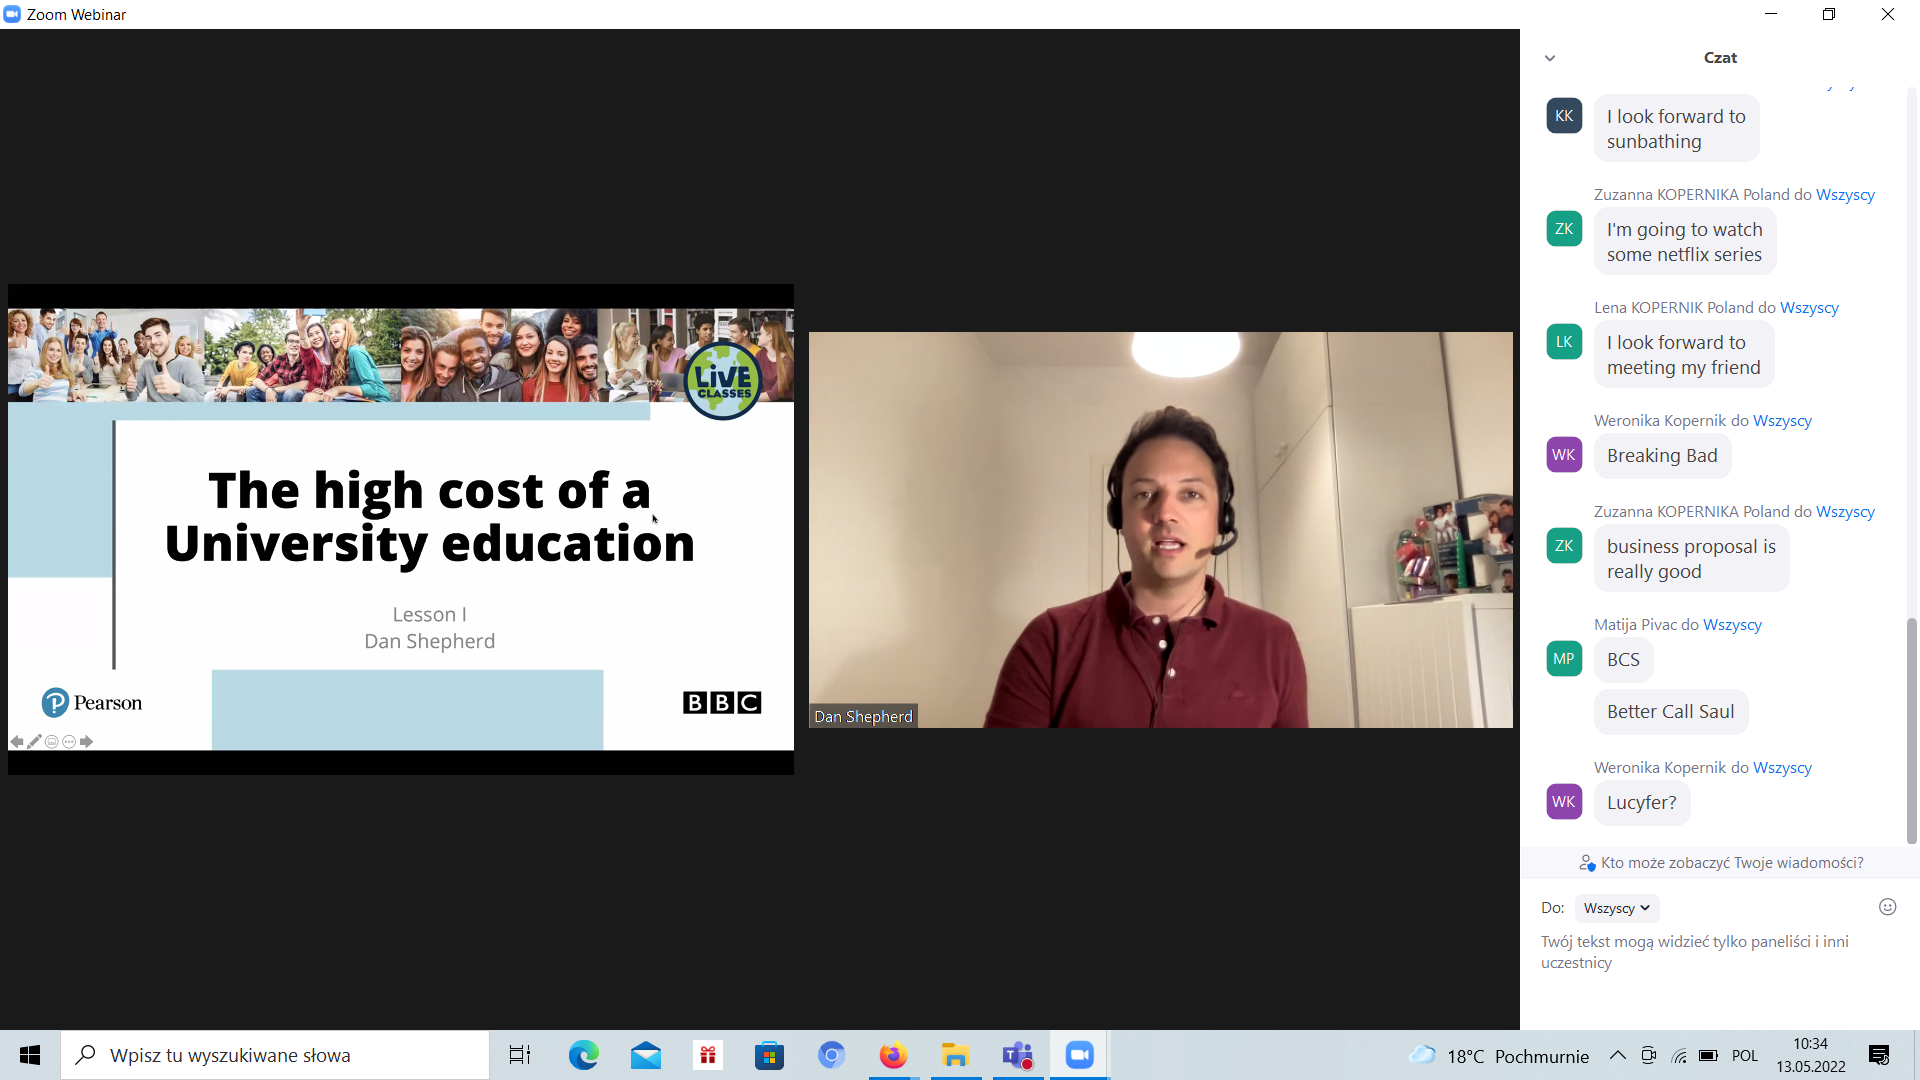Select the 'Breaking Bad' chat message
The height and width of the screenshot is (1080, 1920).
1662,456
